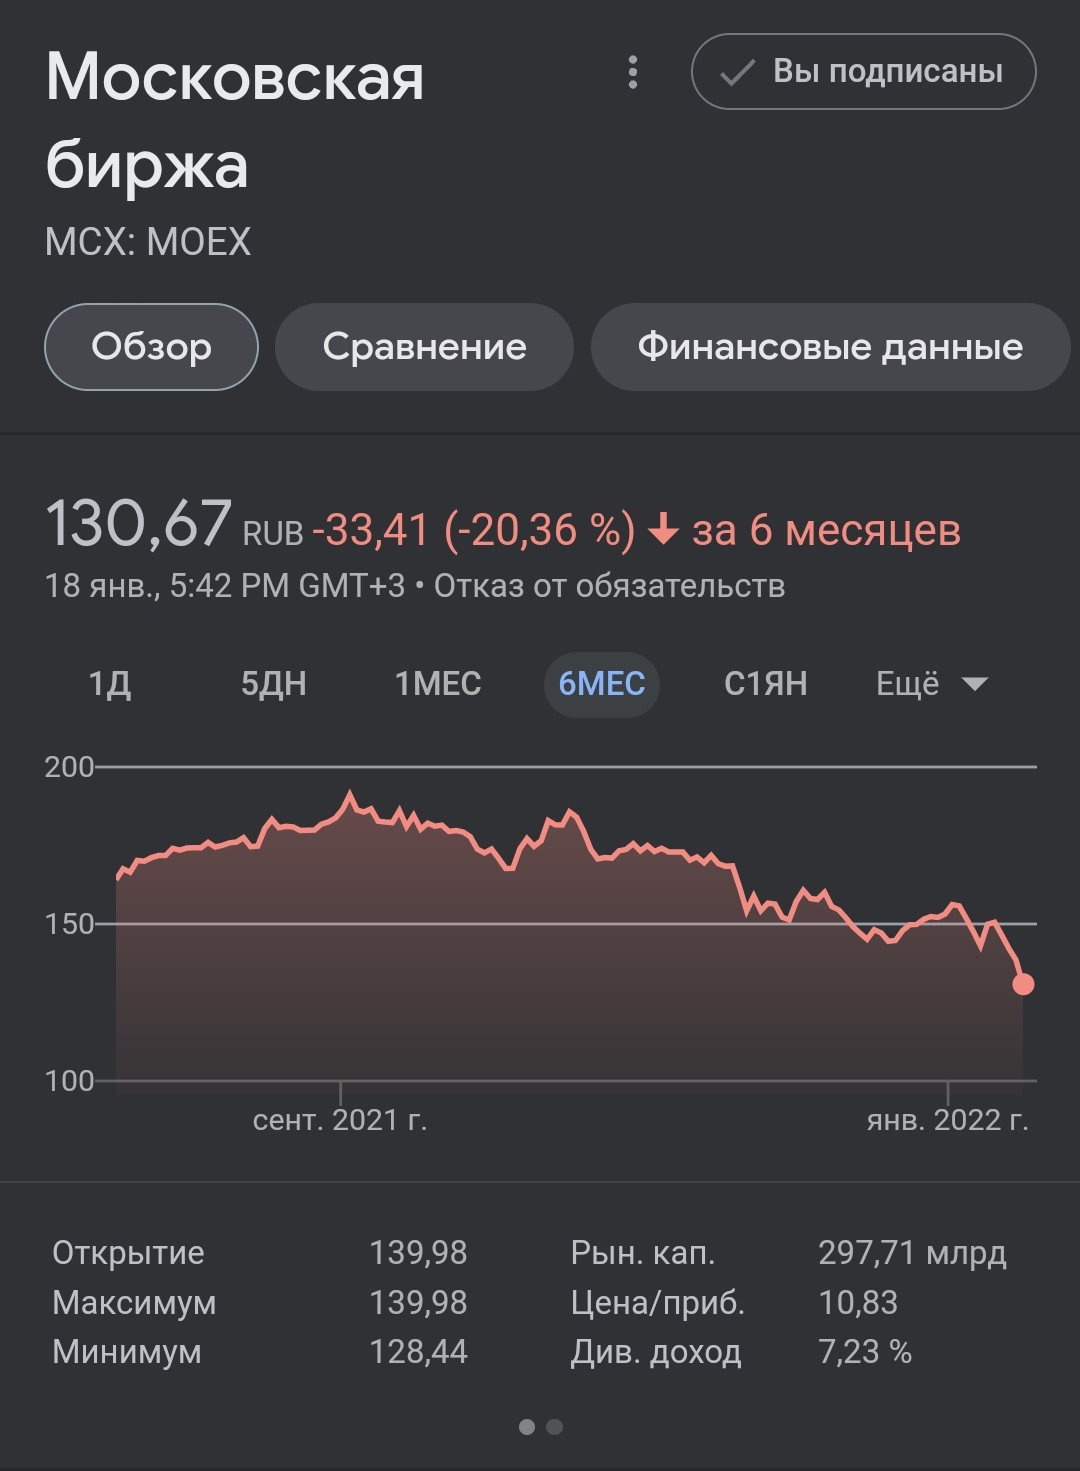Click the dropdown arrow beside Ещё
This screenshot has width=1080, height=1471.
[975, 685]
